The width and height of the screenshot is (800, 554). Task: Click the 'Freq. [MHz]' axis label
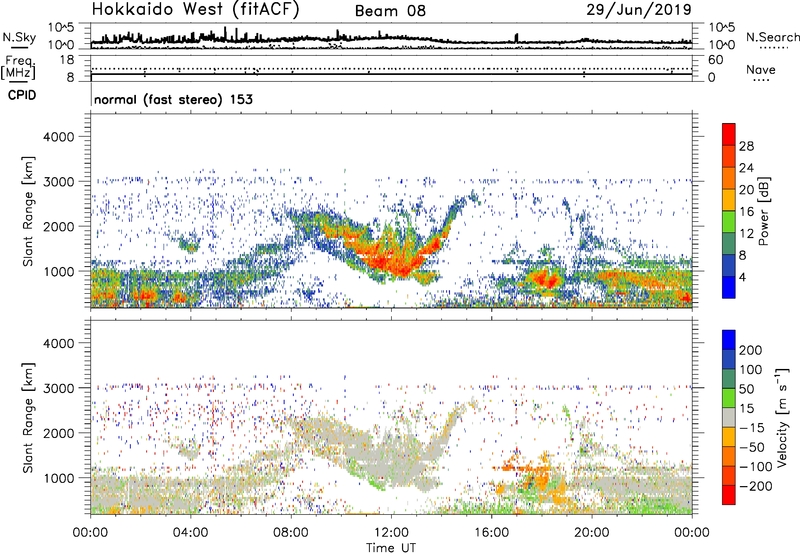[19, 68]
